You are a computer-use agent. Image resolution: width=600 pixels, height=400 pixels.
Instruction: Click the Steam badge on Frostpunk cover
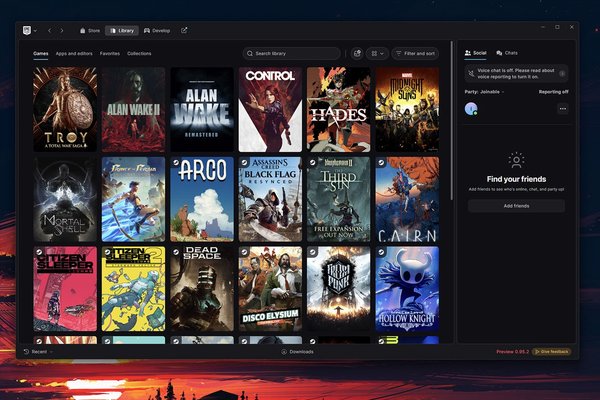313,252
